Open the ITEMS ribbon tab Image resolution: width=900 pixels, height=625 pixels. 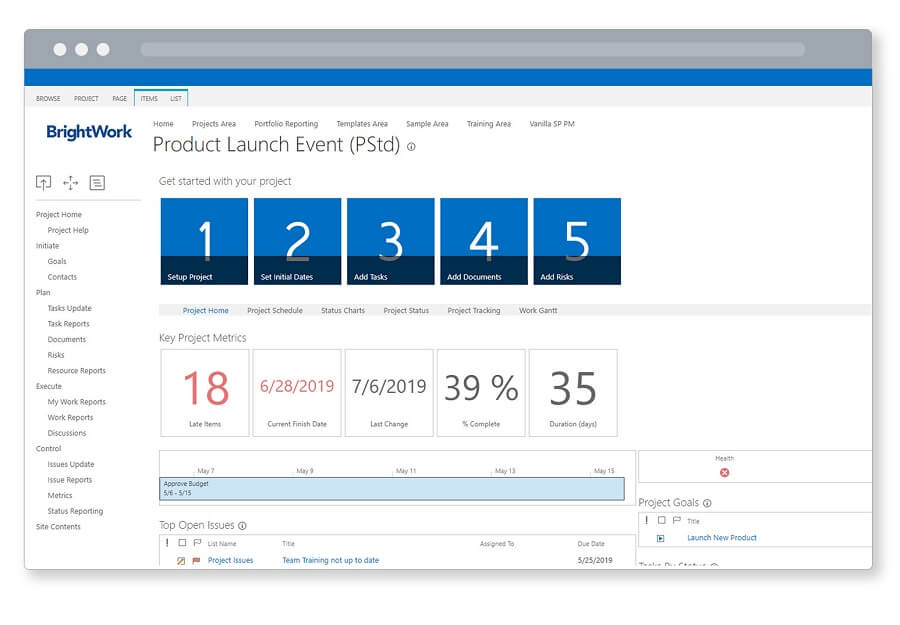click(149, 99)
